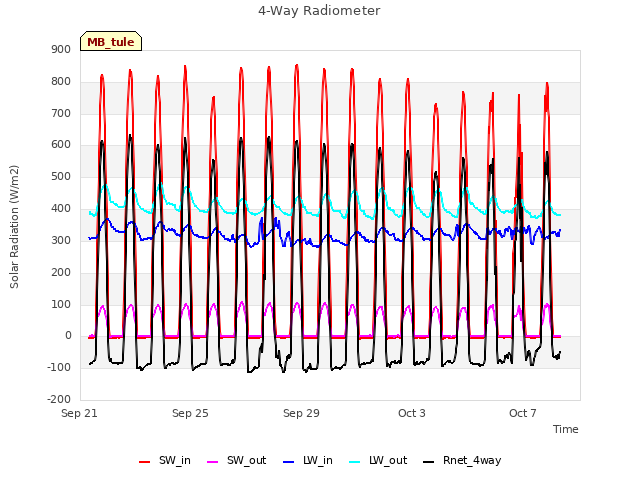640x480 pixels.
Task: Click the 800 y-axis tick label
Action: tap(61, 81)
